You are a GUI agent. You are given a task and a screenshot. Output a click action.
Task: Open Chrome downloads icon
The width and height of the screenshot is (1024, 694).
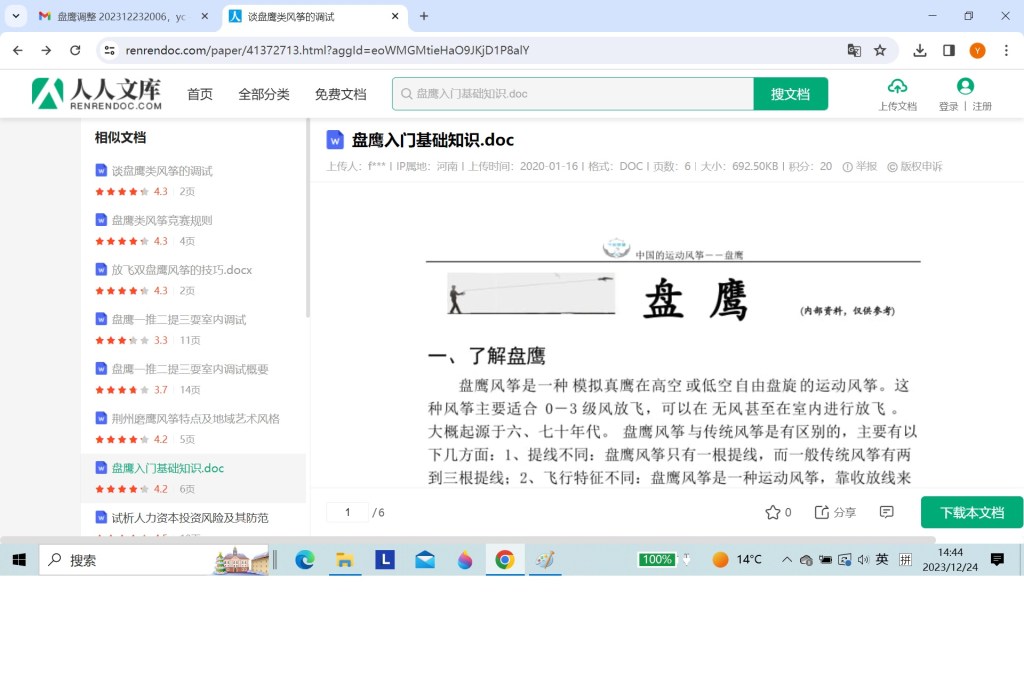(x=920, y=50)
